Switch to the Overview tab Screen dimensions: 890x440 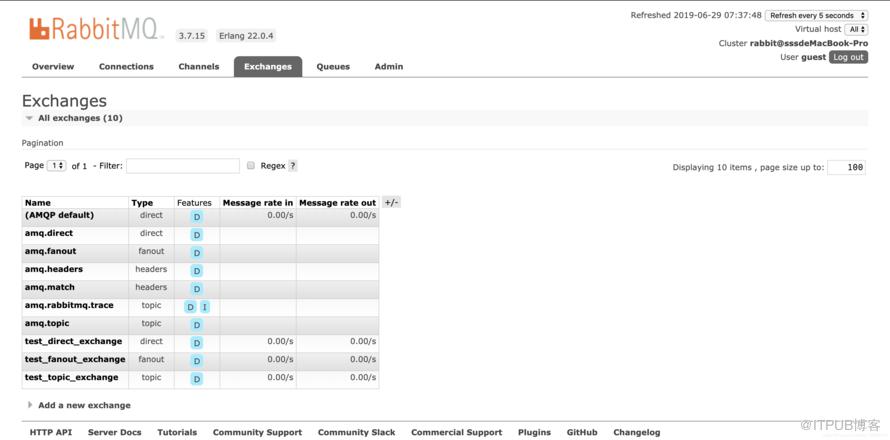click(x=53, y=66)
